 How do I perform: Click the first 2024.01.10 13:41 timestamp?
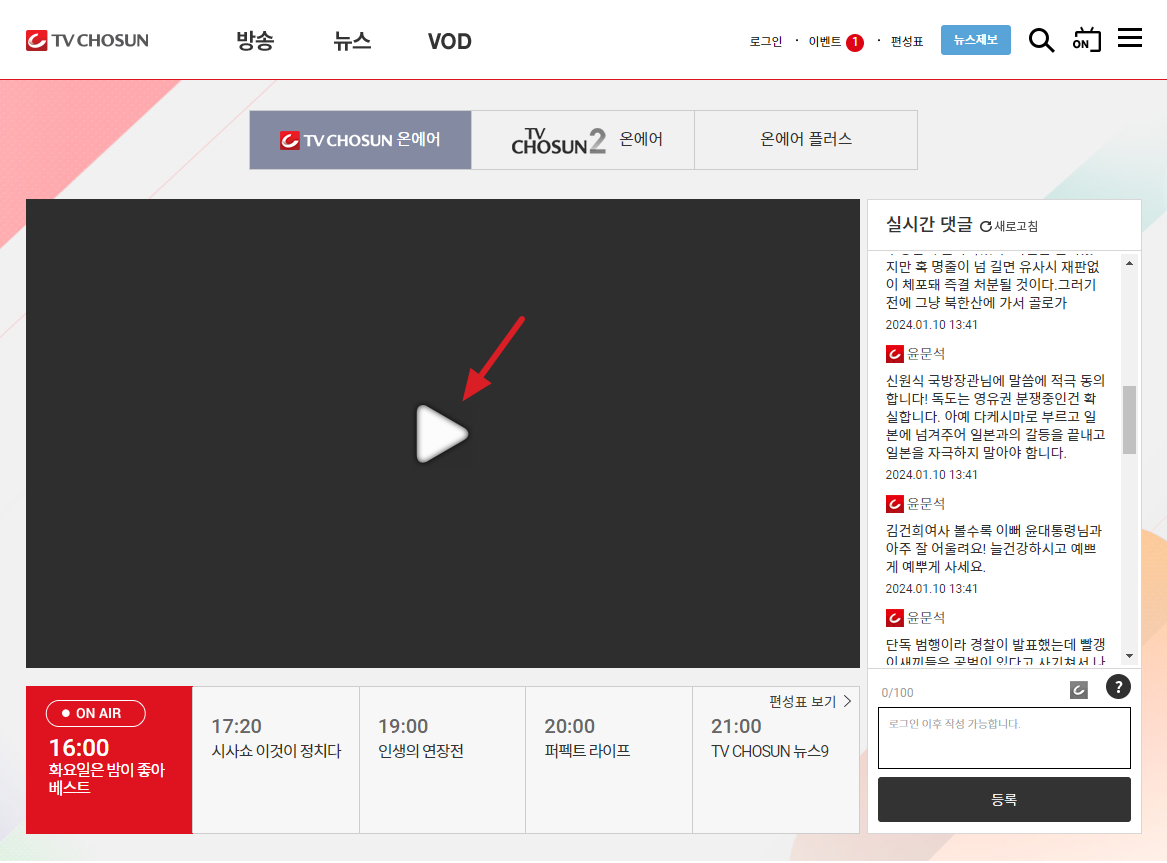pyautogui.click(x=931, y=324)
